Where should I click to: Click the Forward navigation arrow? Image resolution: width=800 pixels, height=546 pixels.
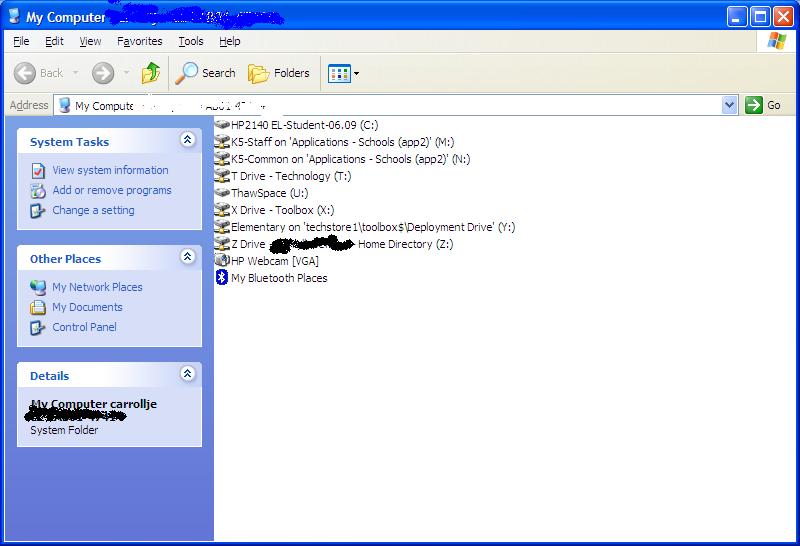102,73
